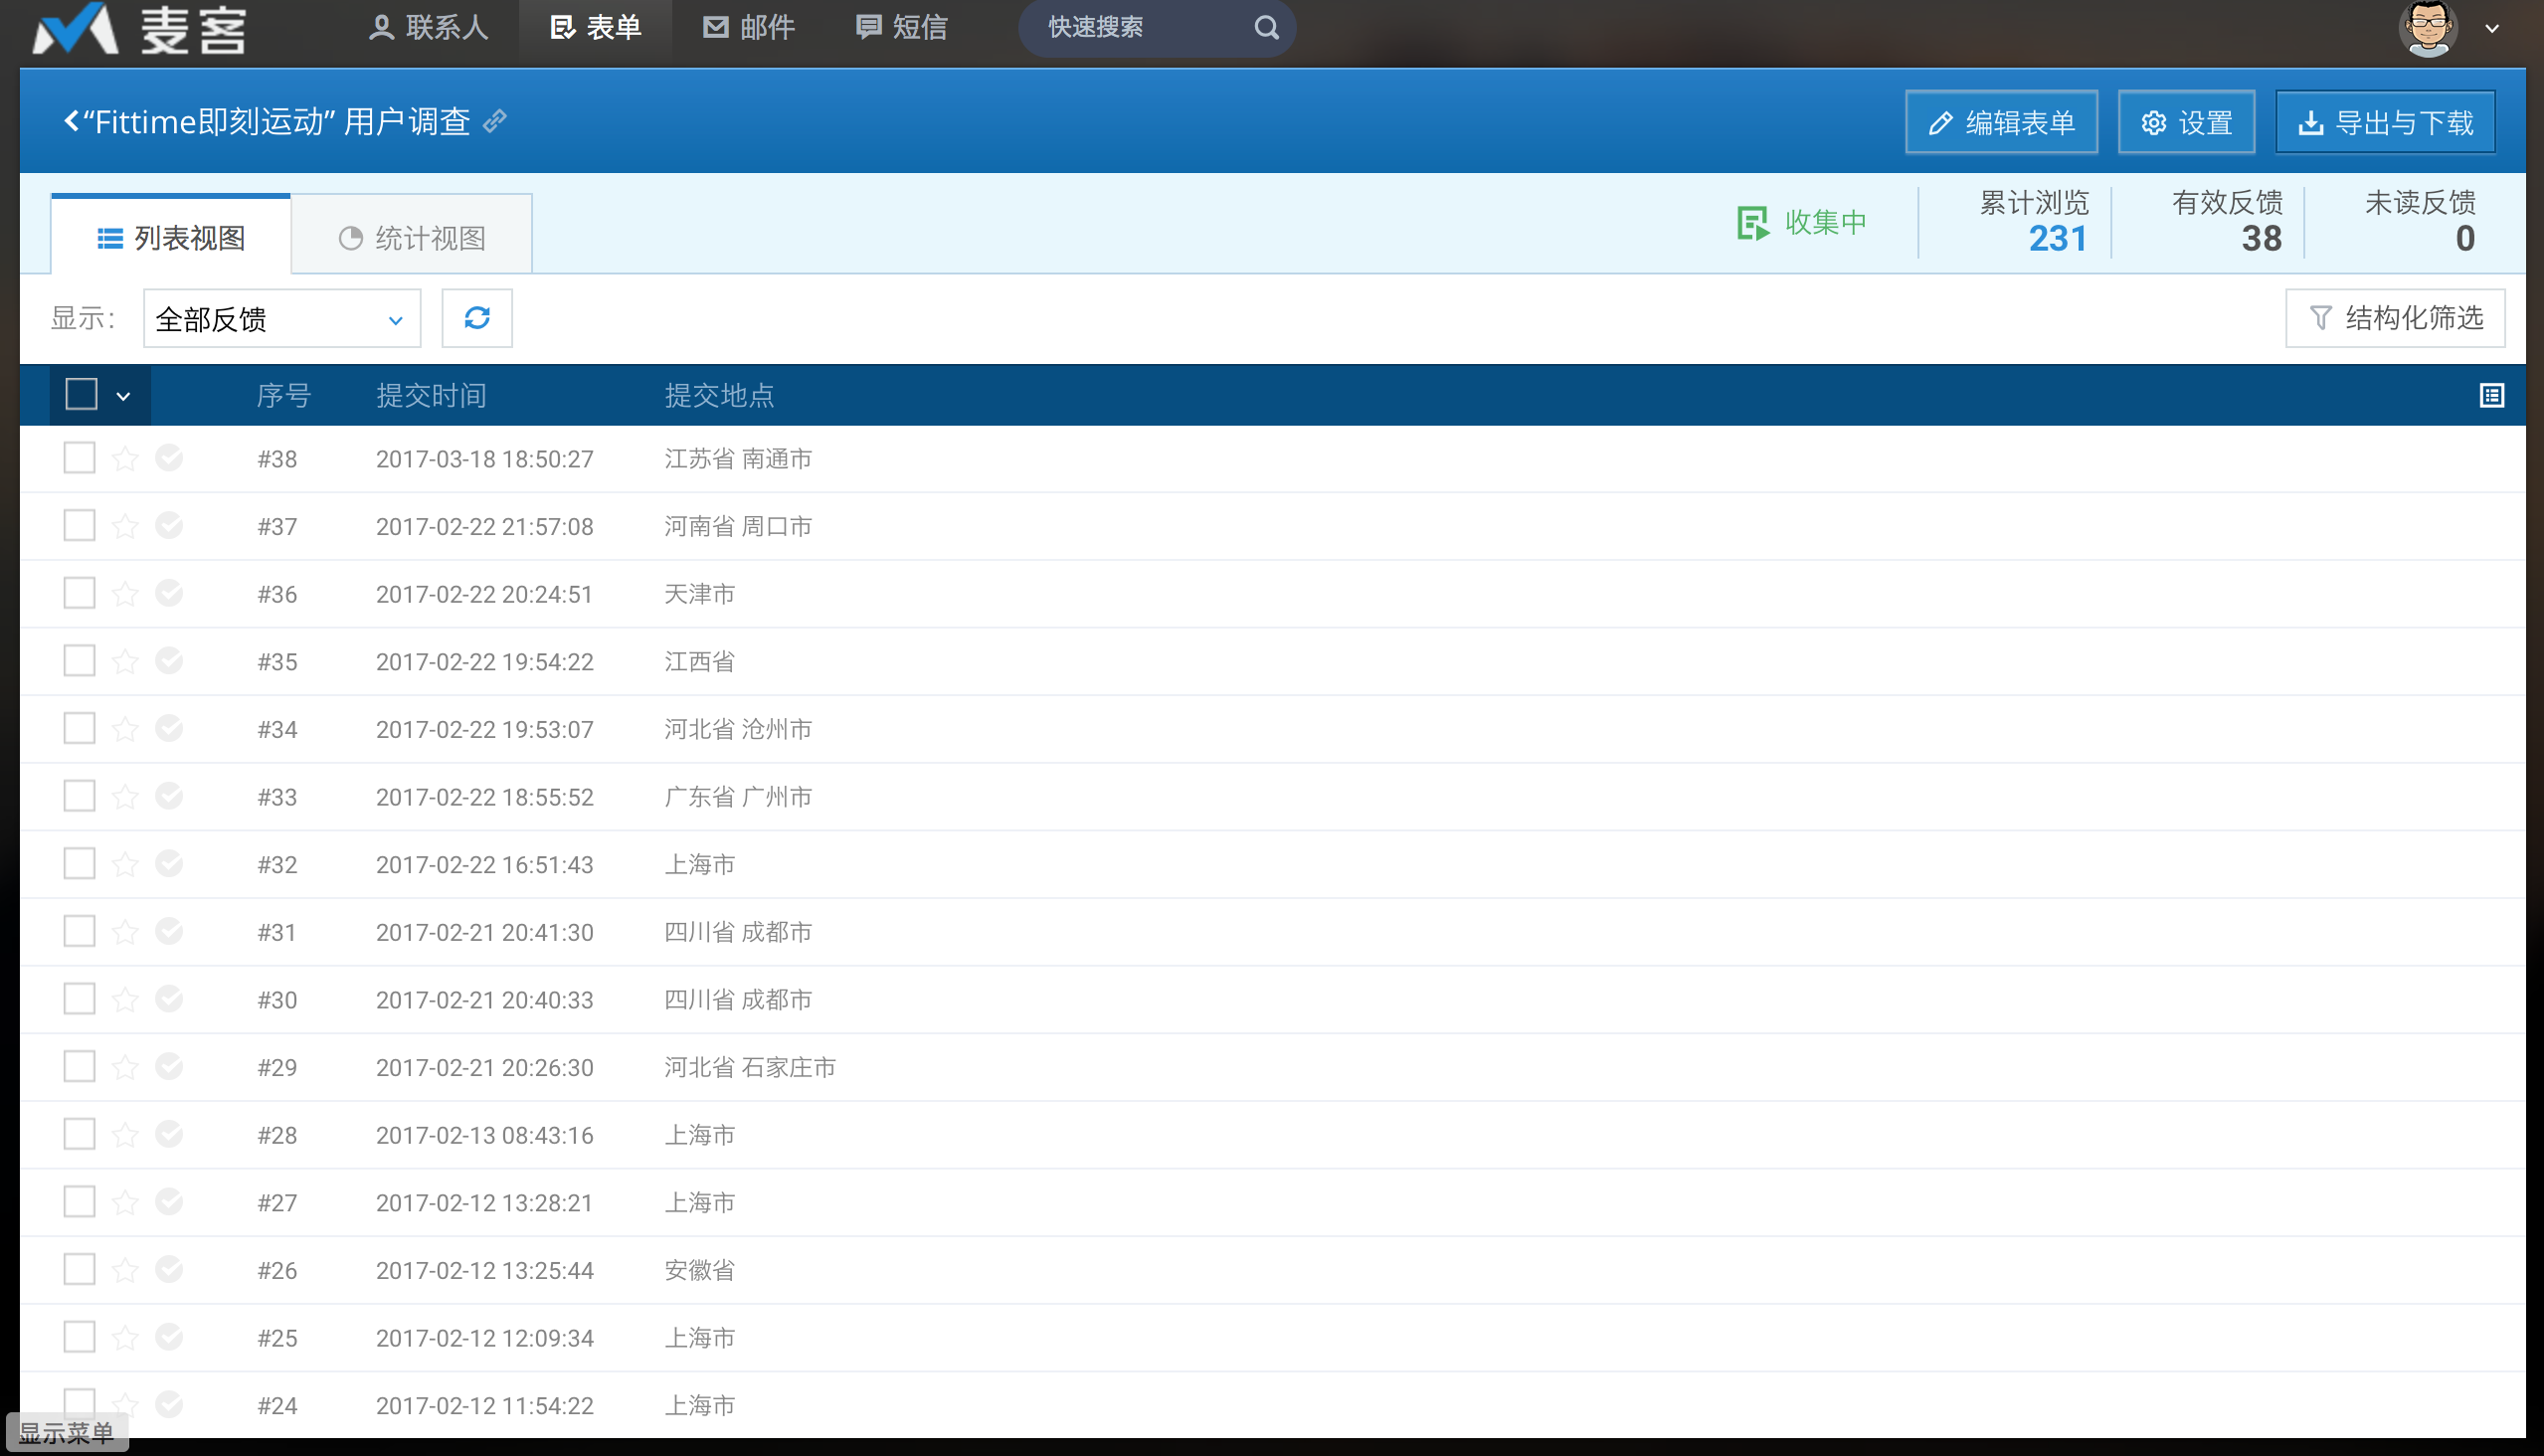The height and width of the screenshot is (1456, 2544).
Task: Toggle the checkmark status on #31
Action: [x=169, y=931]
